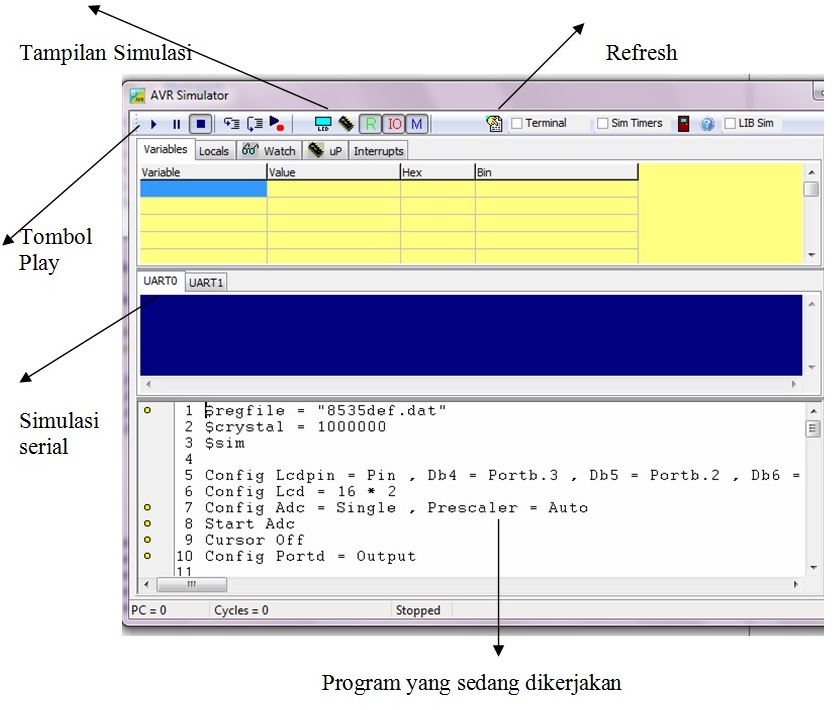The height and width of the screenshot is (710, 840).
Task: Enable the Terminal checkbox
Action: coord(519,123)
